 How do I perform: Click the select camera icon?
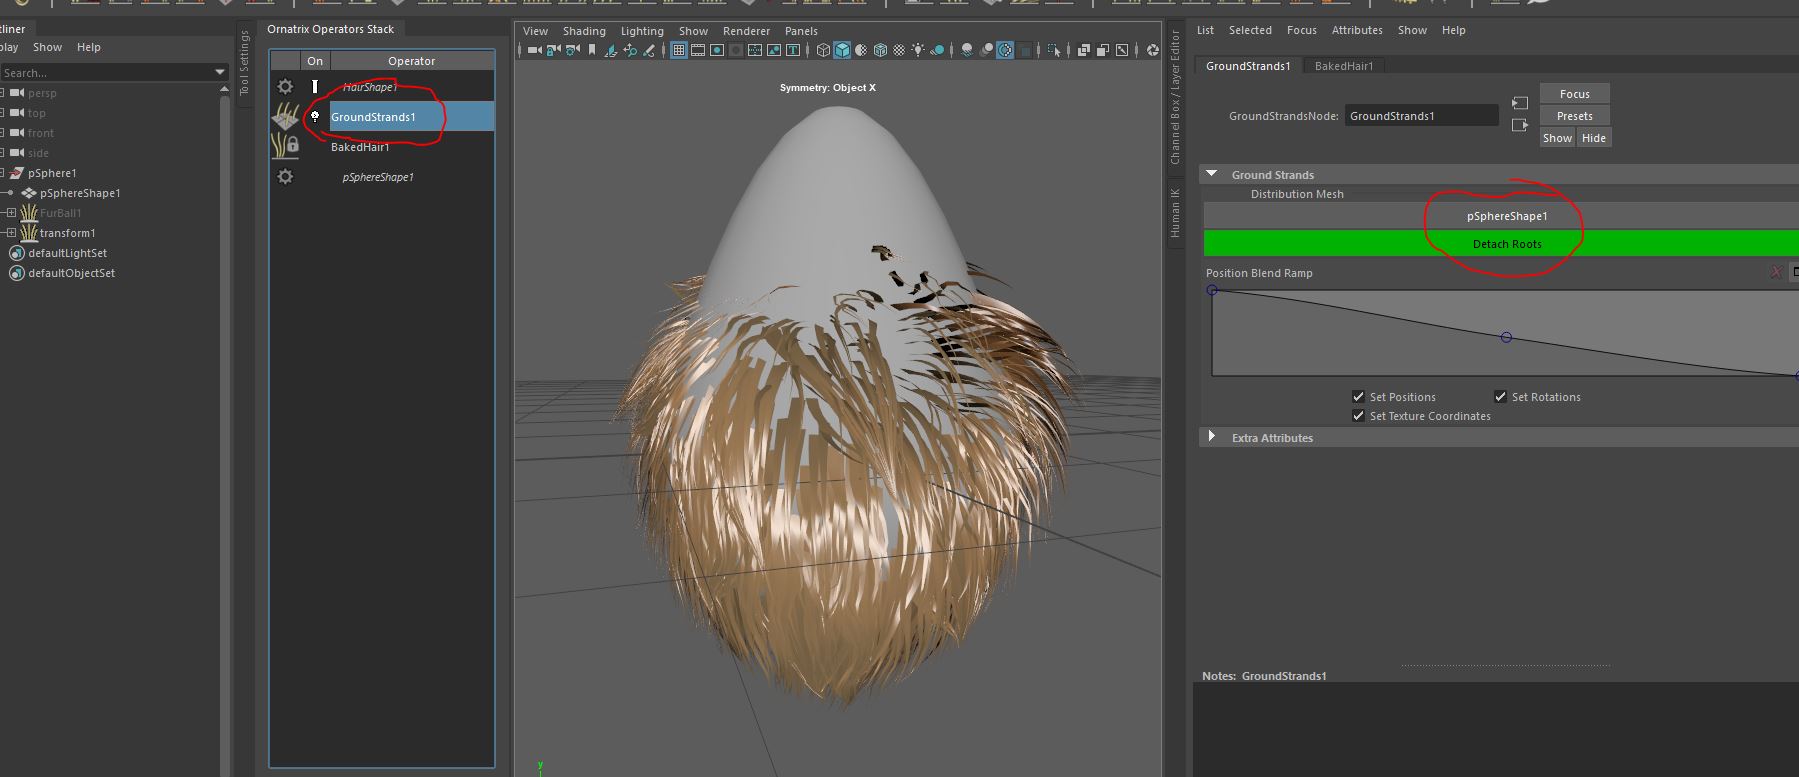tap(534, 50)
